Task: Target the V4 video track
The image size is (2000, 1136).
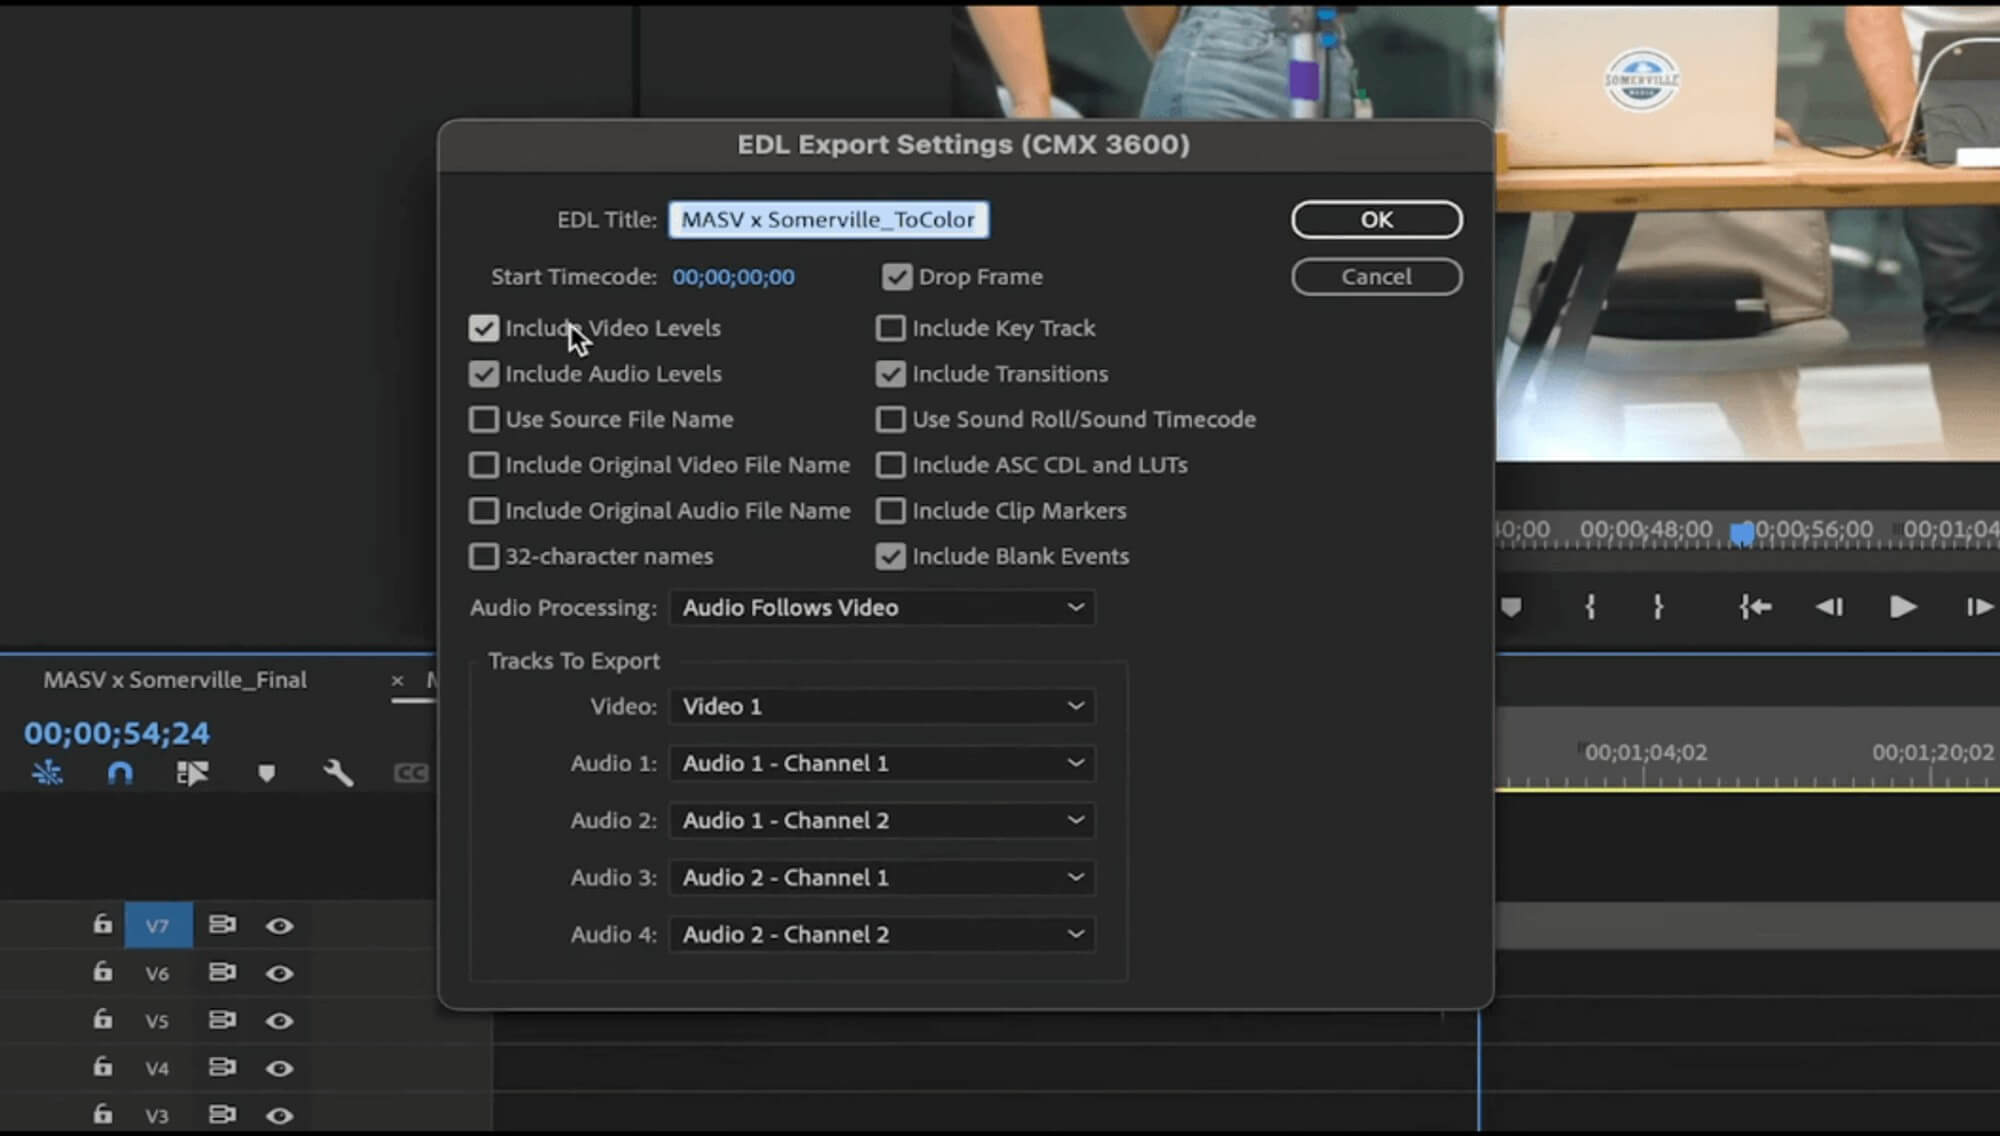Action: pos(158,1068)
